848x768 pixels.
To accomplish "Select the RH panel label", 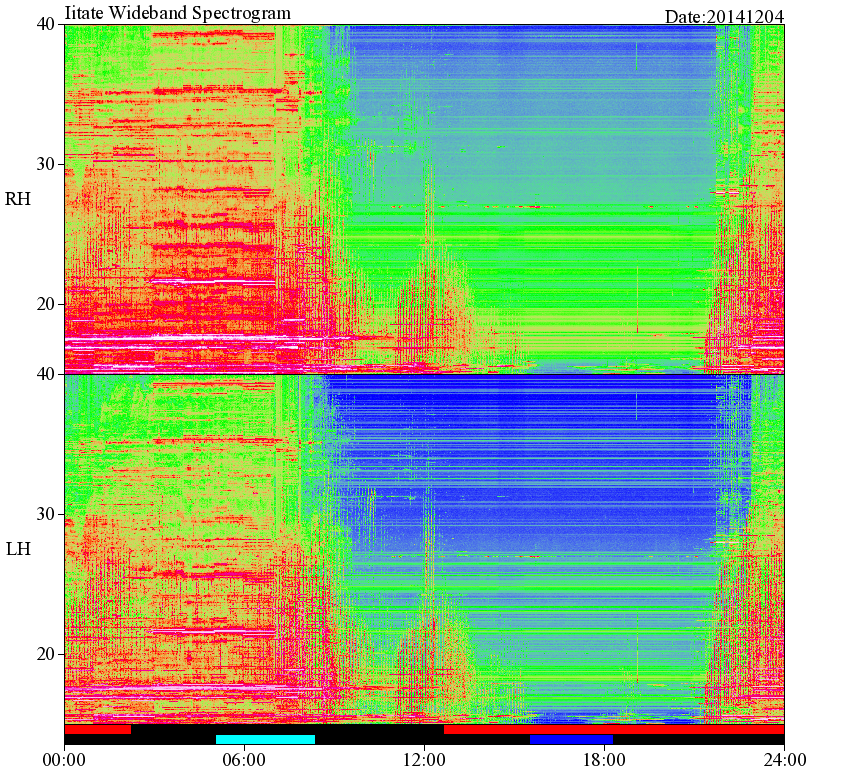I will pos(18,199).
